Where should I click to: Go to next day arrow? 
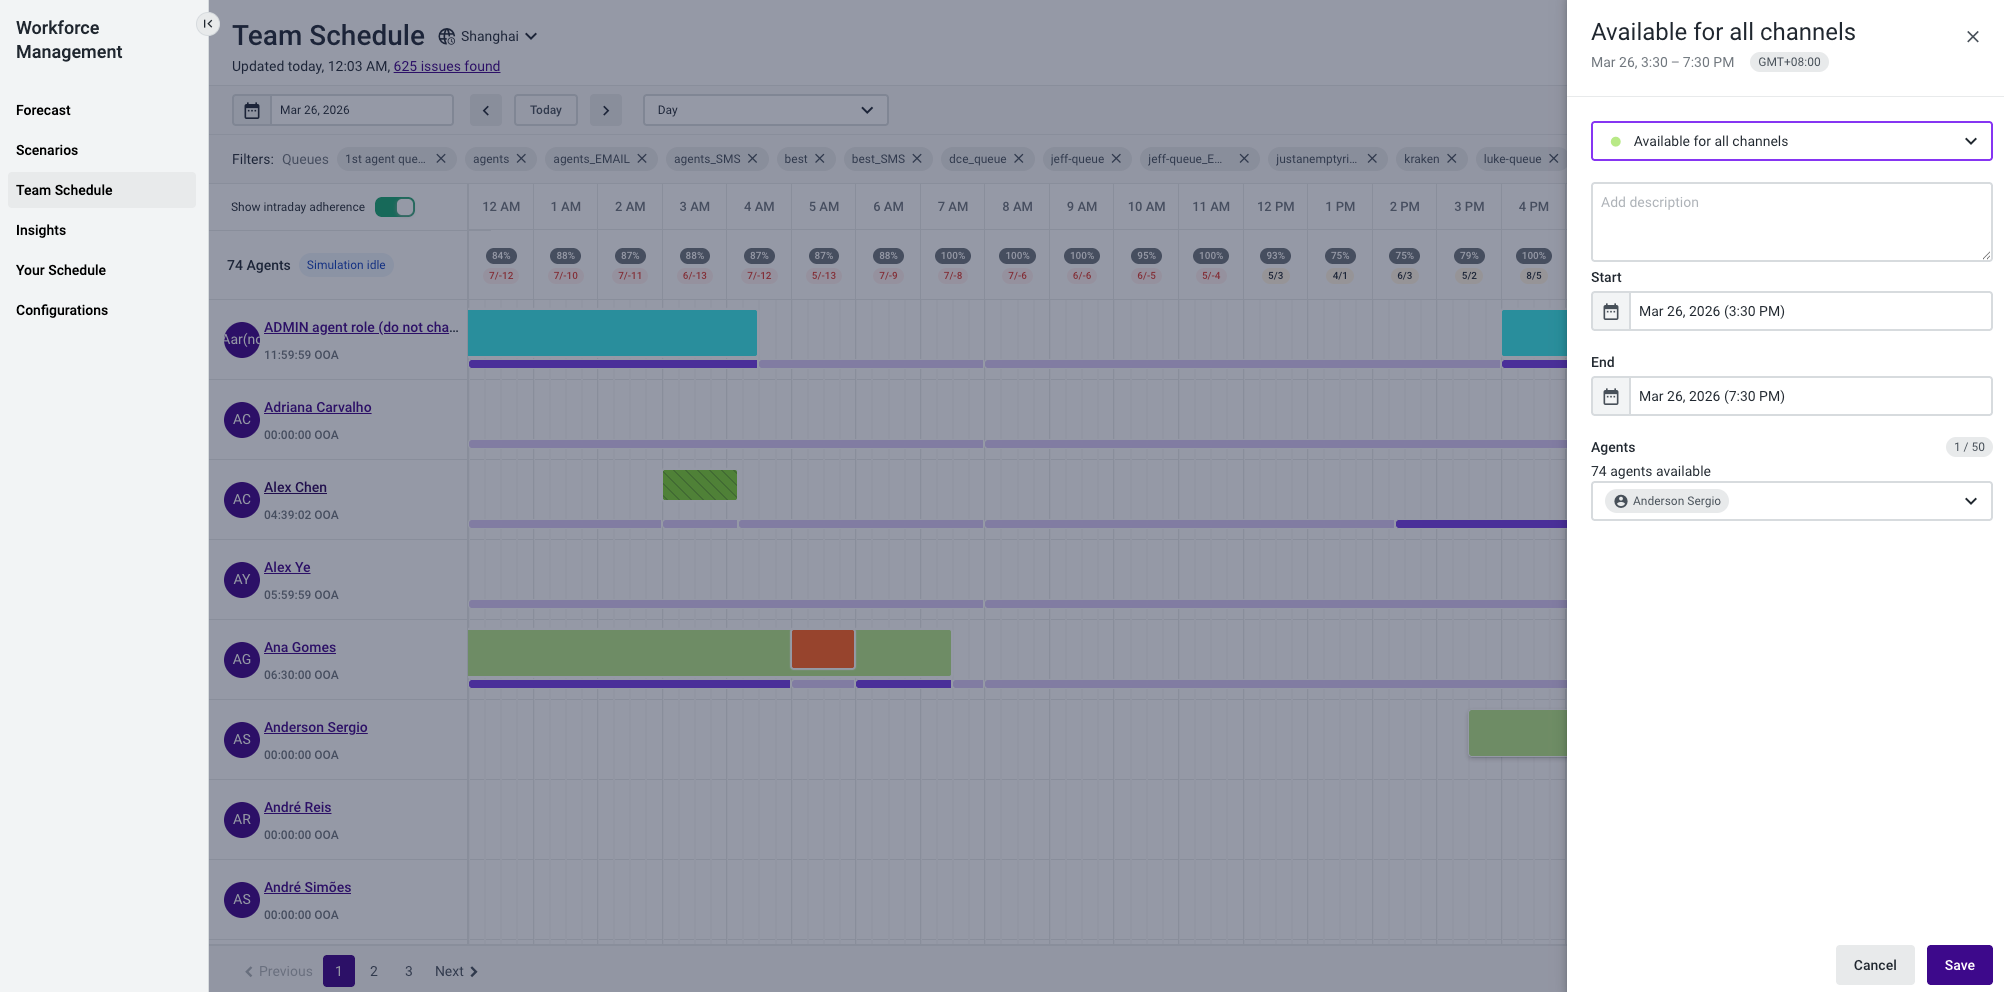click(606, 110)
